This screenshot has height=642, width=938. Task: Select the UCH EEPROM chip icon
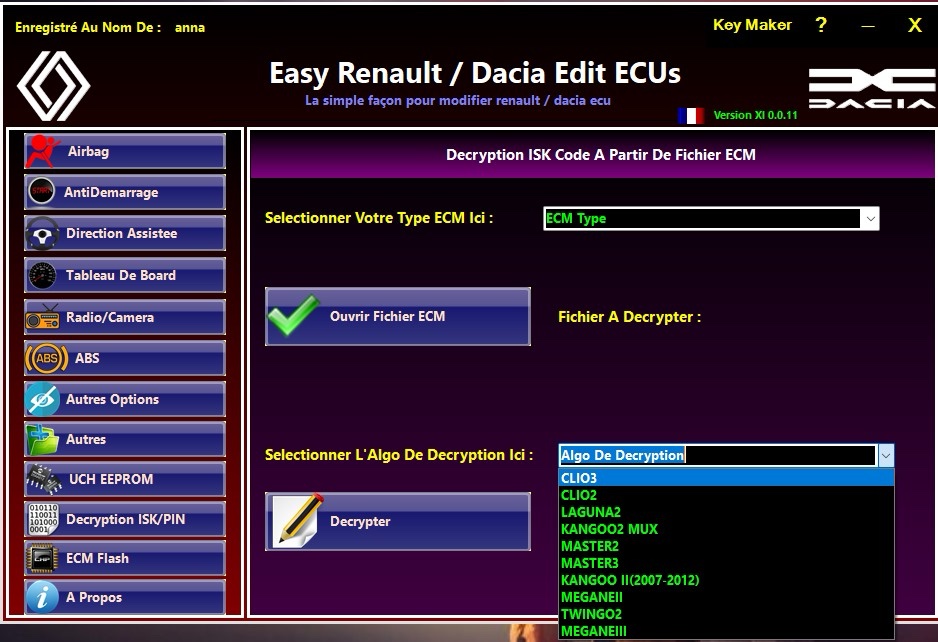click(x=42, y=478)
